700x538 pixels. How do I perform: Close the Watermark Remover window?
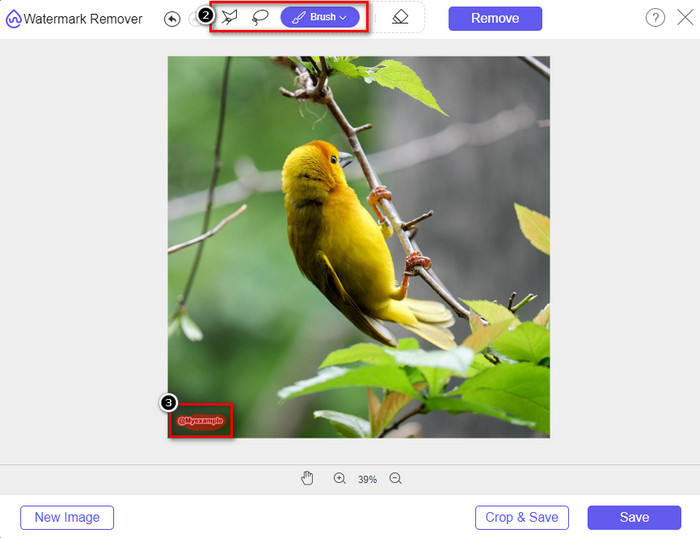[684, 18]
